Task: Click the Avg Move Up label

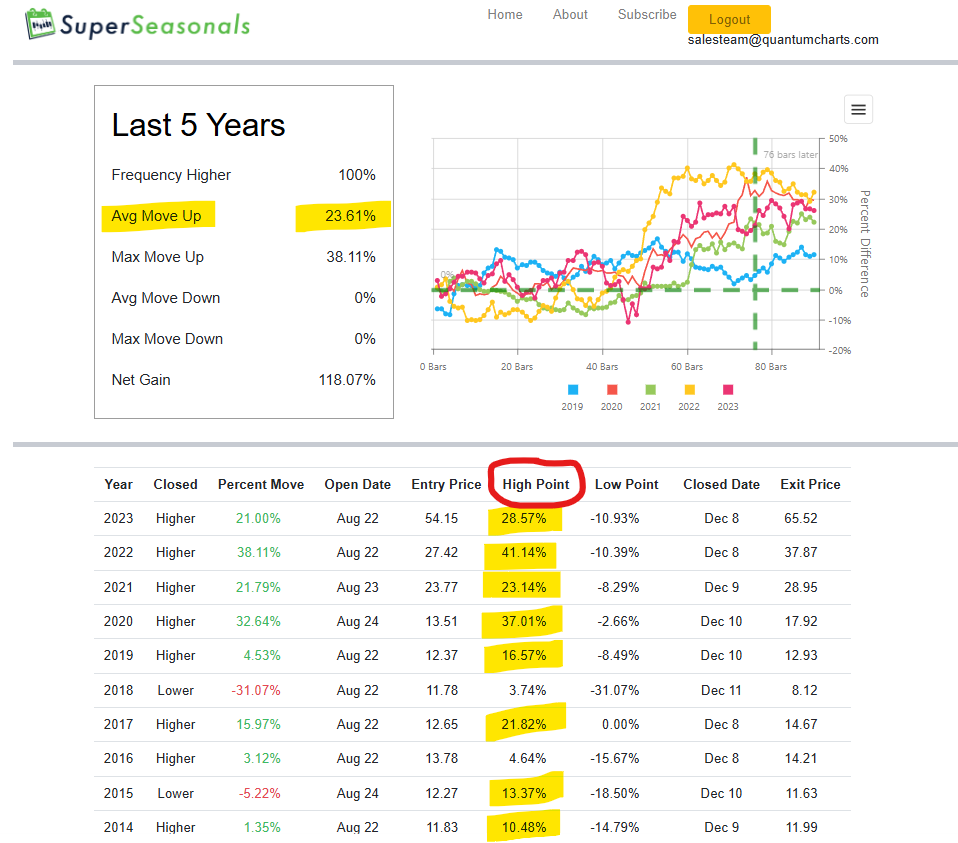Action: point(156,216)
